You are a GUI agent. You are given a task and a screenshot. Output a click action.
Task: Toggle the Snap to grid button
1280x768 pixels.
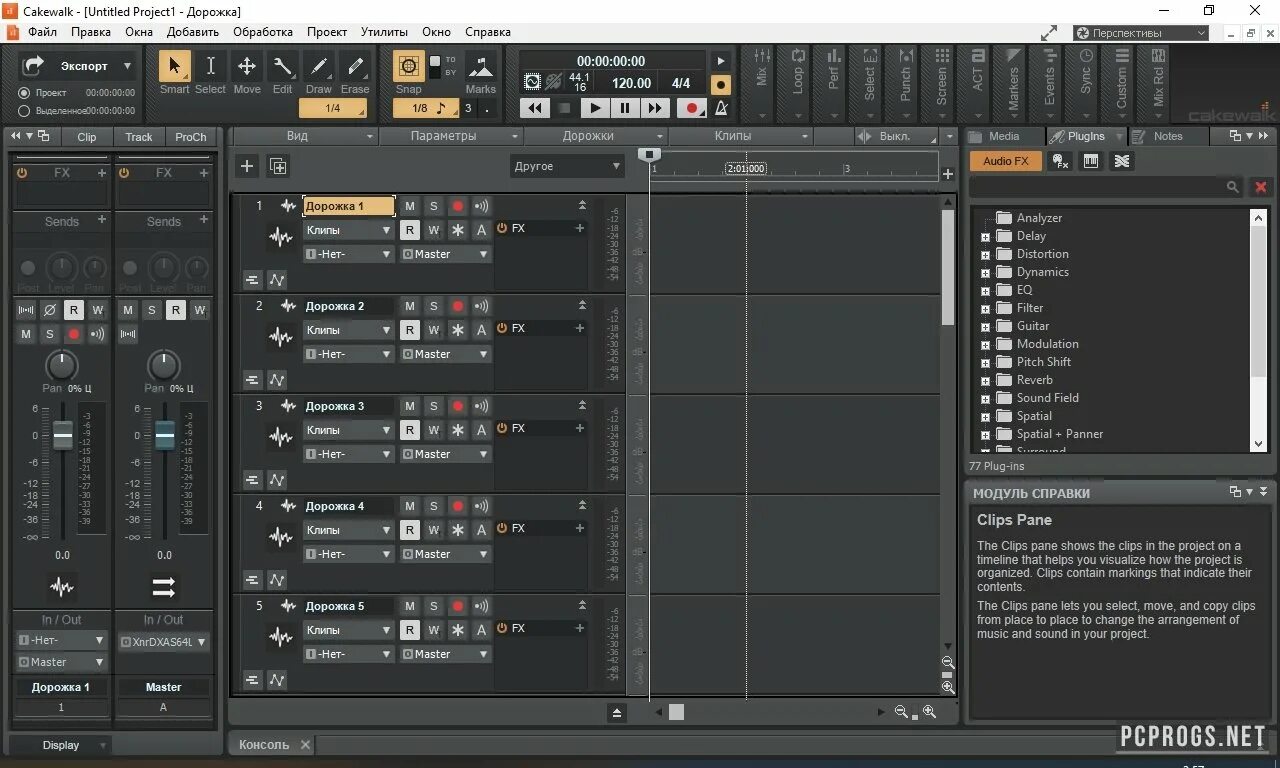(408, 66)
